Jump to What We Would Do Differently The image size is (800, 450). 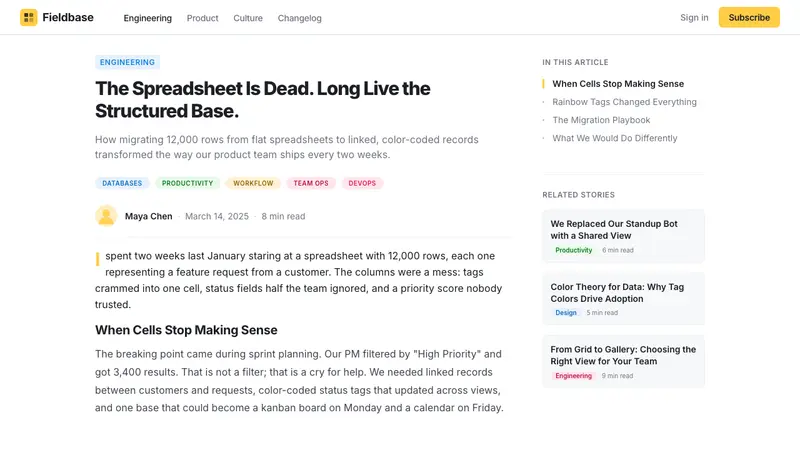(614, 138)
